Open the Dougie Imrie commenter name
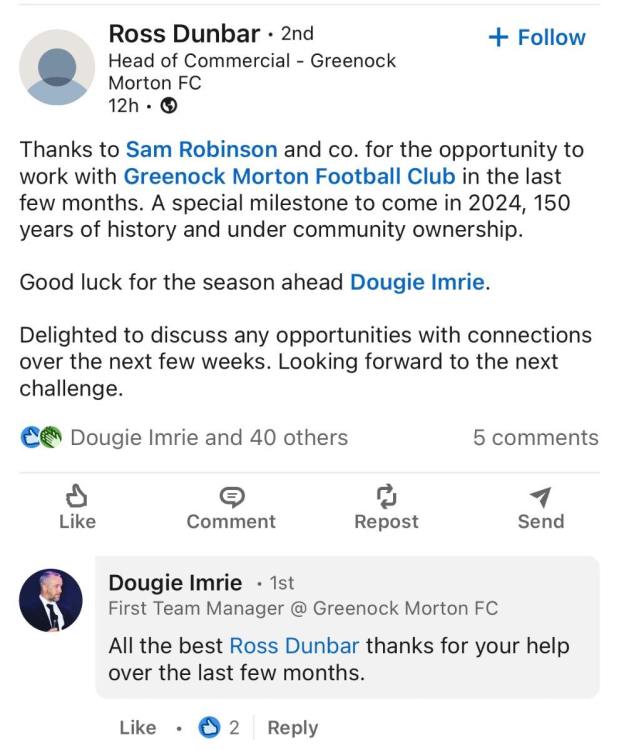619x750 pixels. (175, 583)
